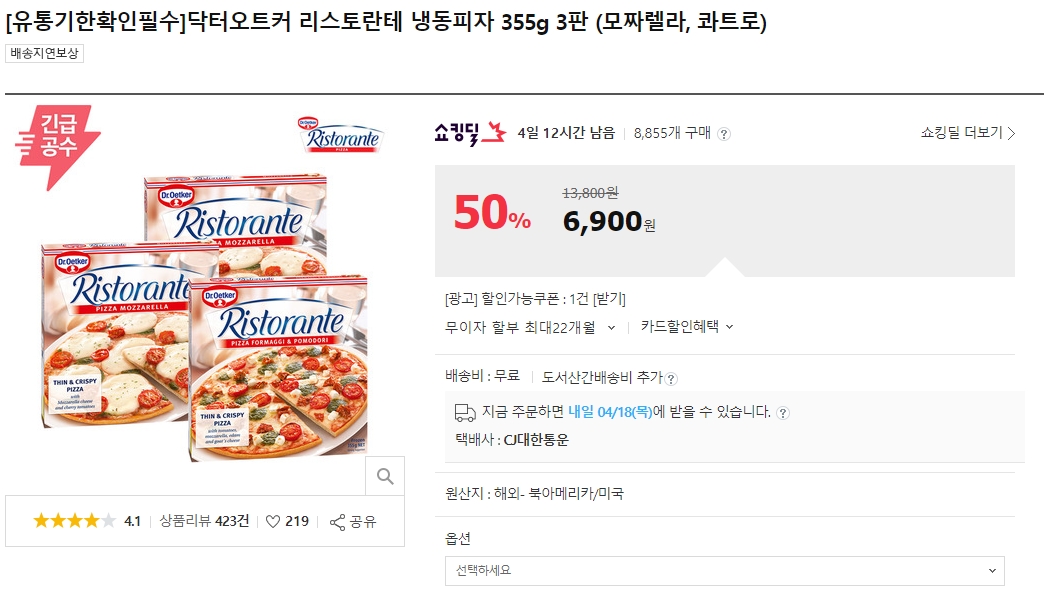Click the 배송지연보상 badge
Image resolution: width=1044 pixels, height=595 pixels.
45,54
